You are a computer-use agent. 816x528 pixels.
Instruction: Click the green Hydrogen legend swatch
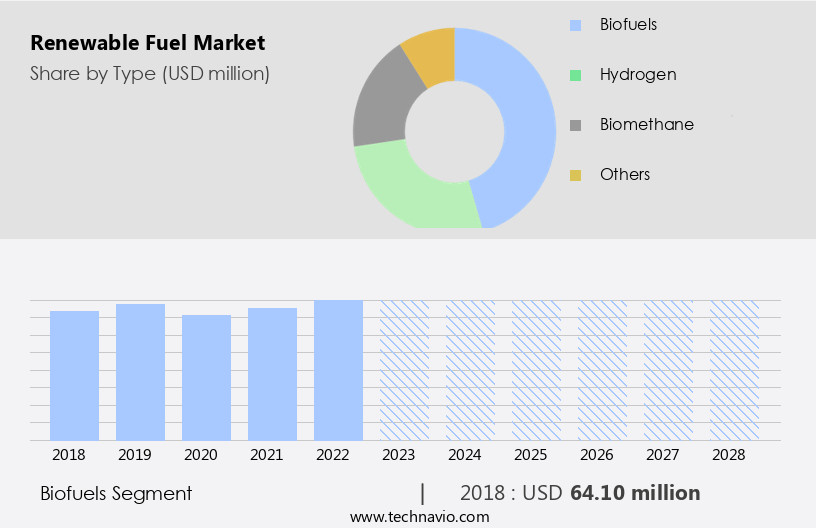pyautogui.click(x=575, y=75)
